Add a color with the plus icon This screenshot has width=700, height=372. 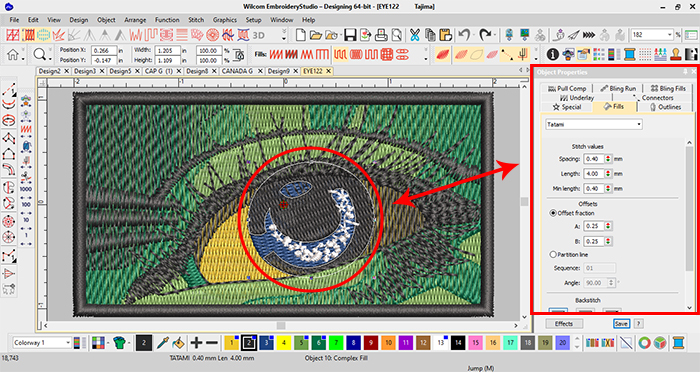(196, 343)
